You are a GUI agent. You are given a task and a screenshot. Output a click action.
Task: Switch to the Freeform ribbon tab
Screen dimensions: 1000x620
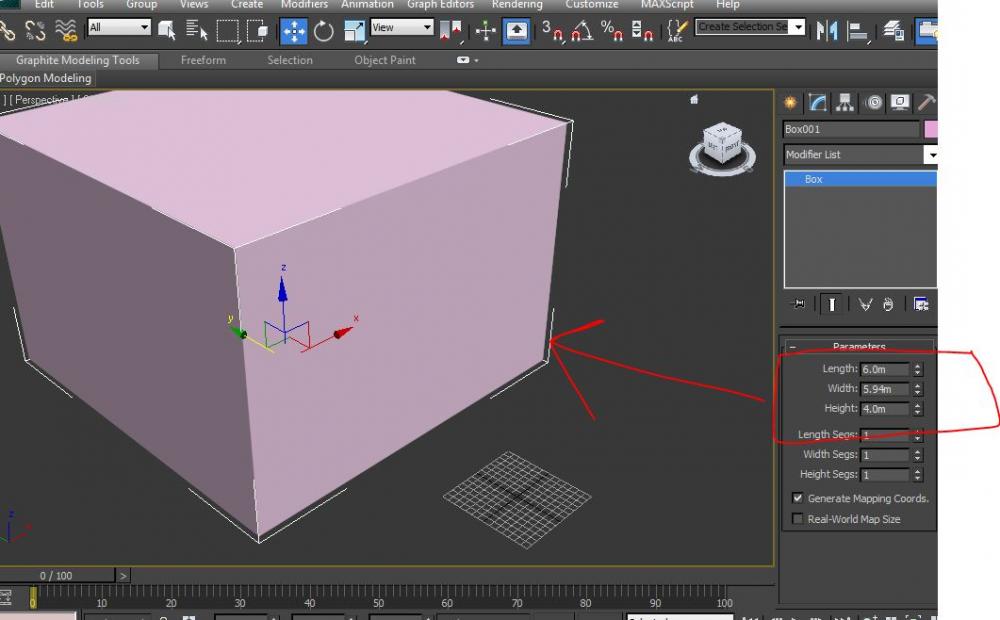click(202, 60)
